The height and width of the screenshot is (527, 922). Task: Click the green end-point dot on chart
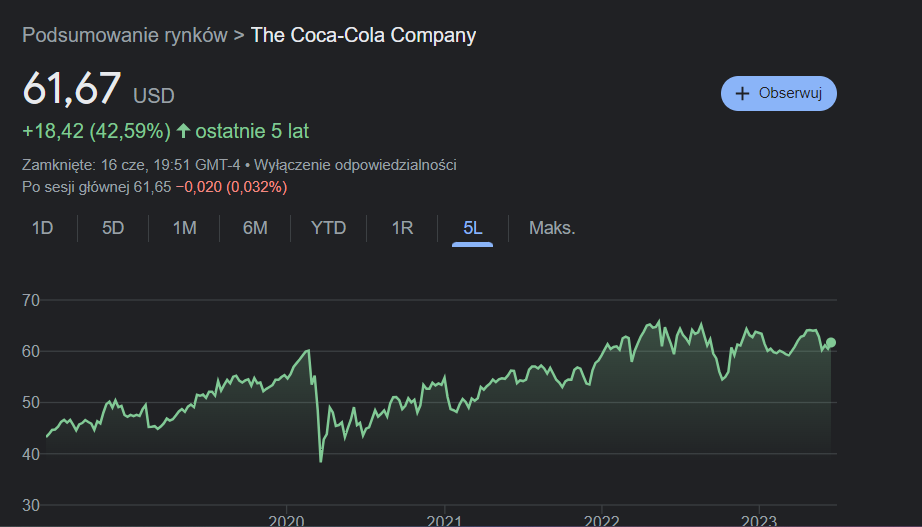coord(831,343)
